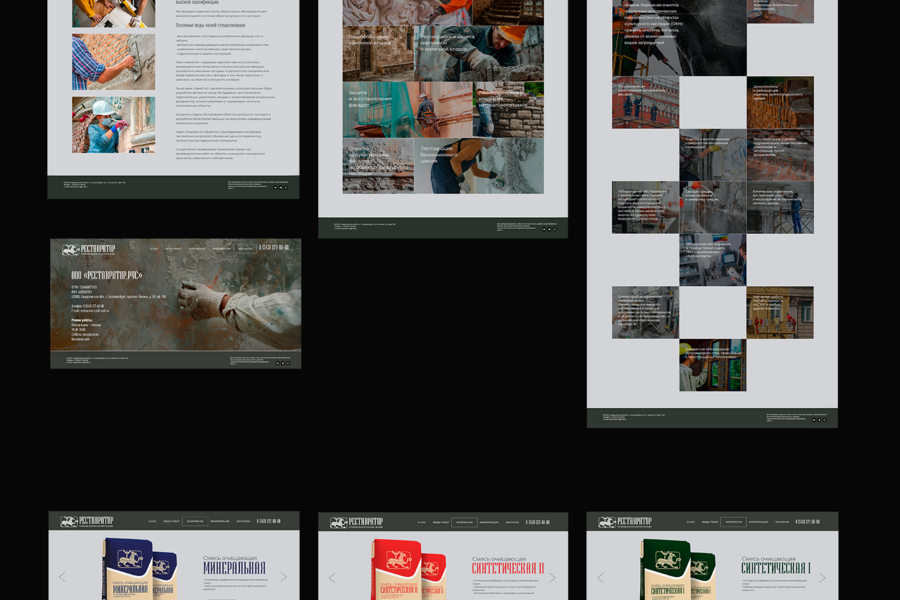Open tile with worker in yellow helmet at window

713,365
